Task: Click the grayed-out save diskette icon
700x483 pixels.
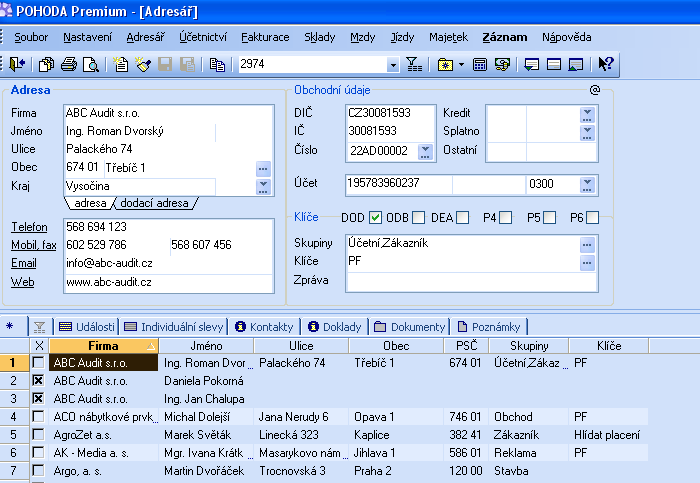Action: tap(165, 65)
